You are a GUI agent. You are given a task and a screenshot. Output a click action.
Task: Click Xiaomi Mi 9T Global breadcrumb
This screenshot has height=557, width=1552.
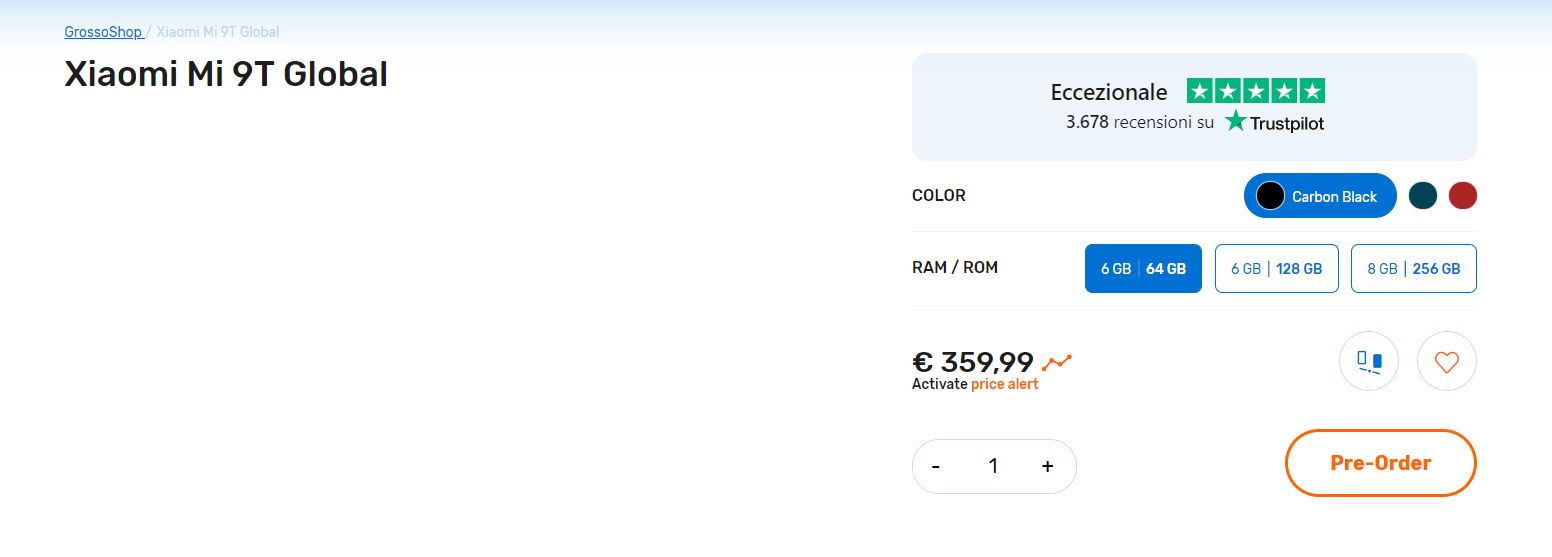pos(218,32)
